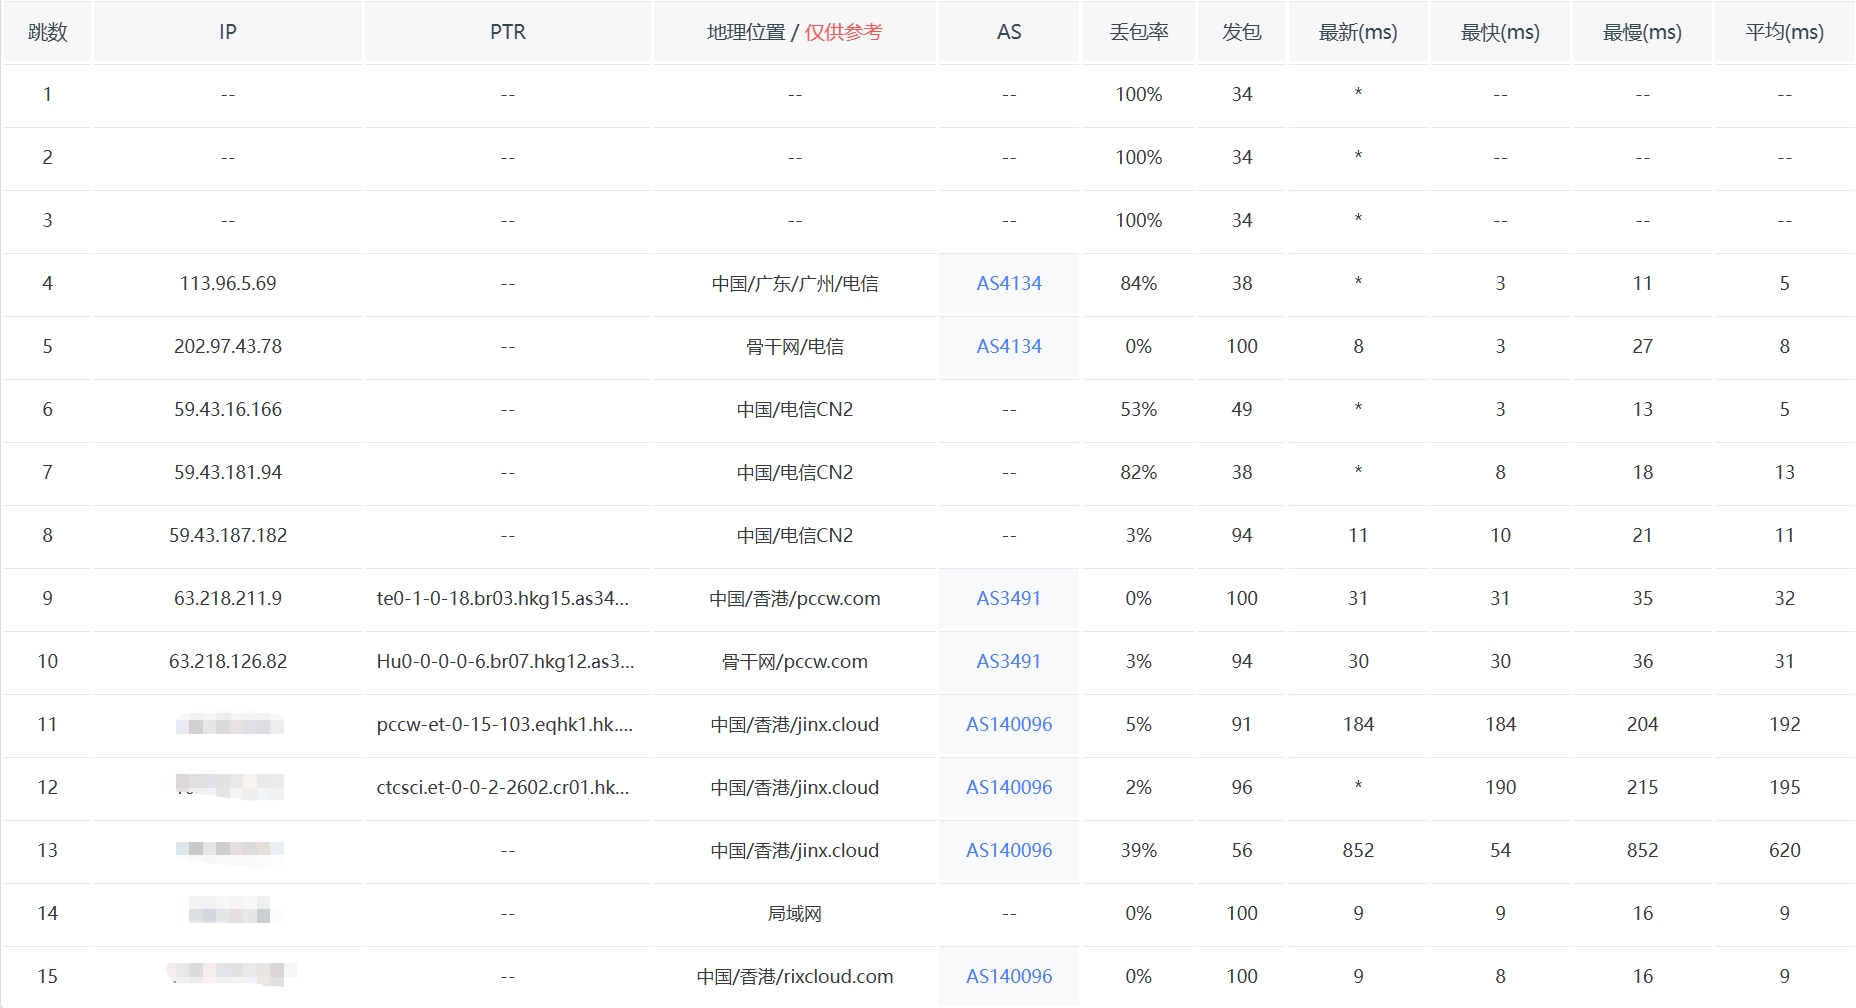Click the 5% packet loss value
This screenshot has height=1008, width=1856.
[x=1139, y=724]
